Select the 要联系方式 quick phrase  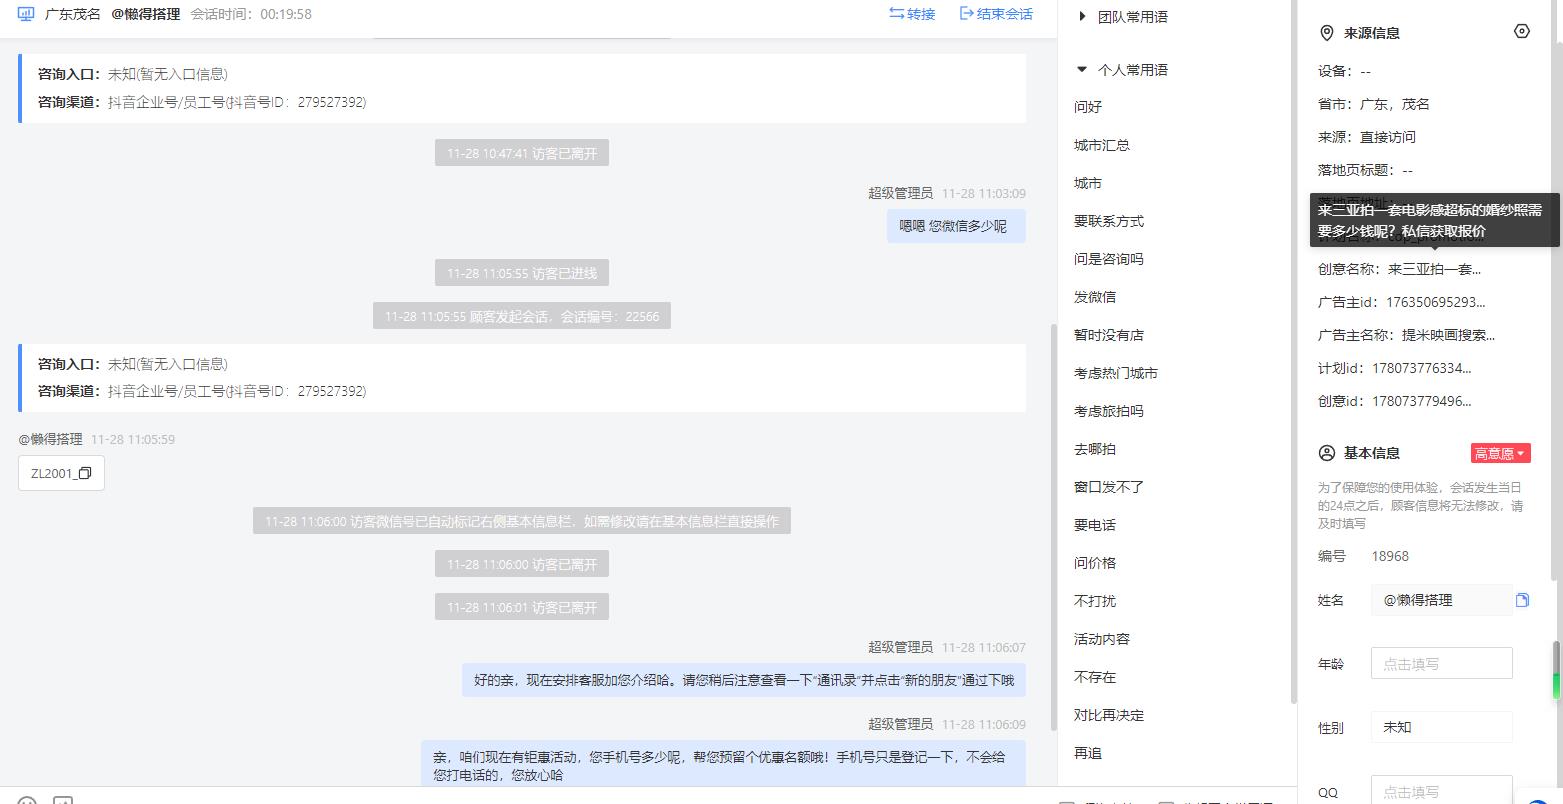pos(1109,221)
